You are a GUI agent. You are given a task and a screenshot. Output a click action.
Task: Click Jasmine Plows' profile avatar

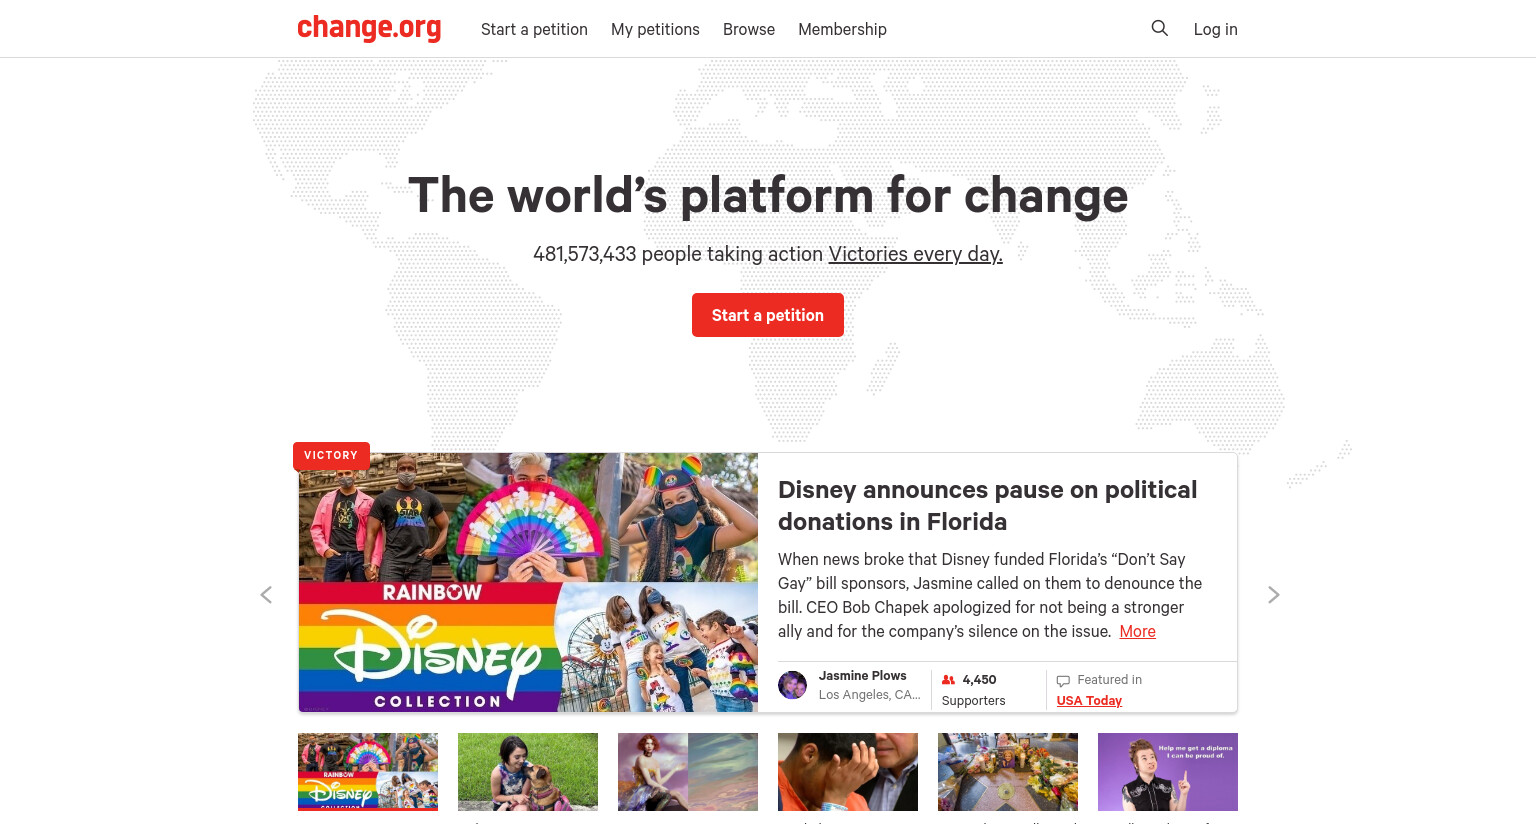tap(792, 685)
